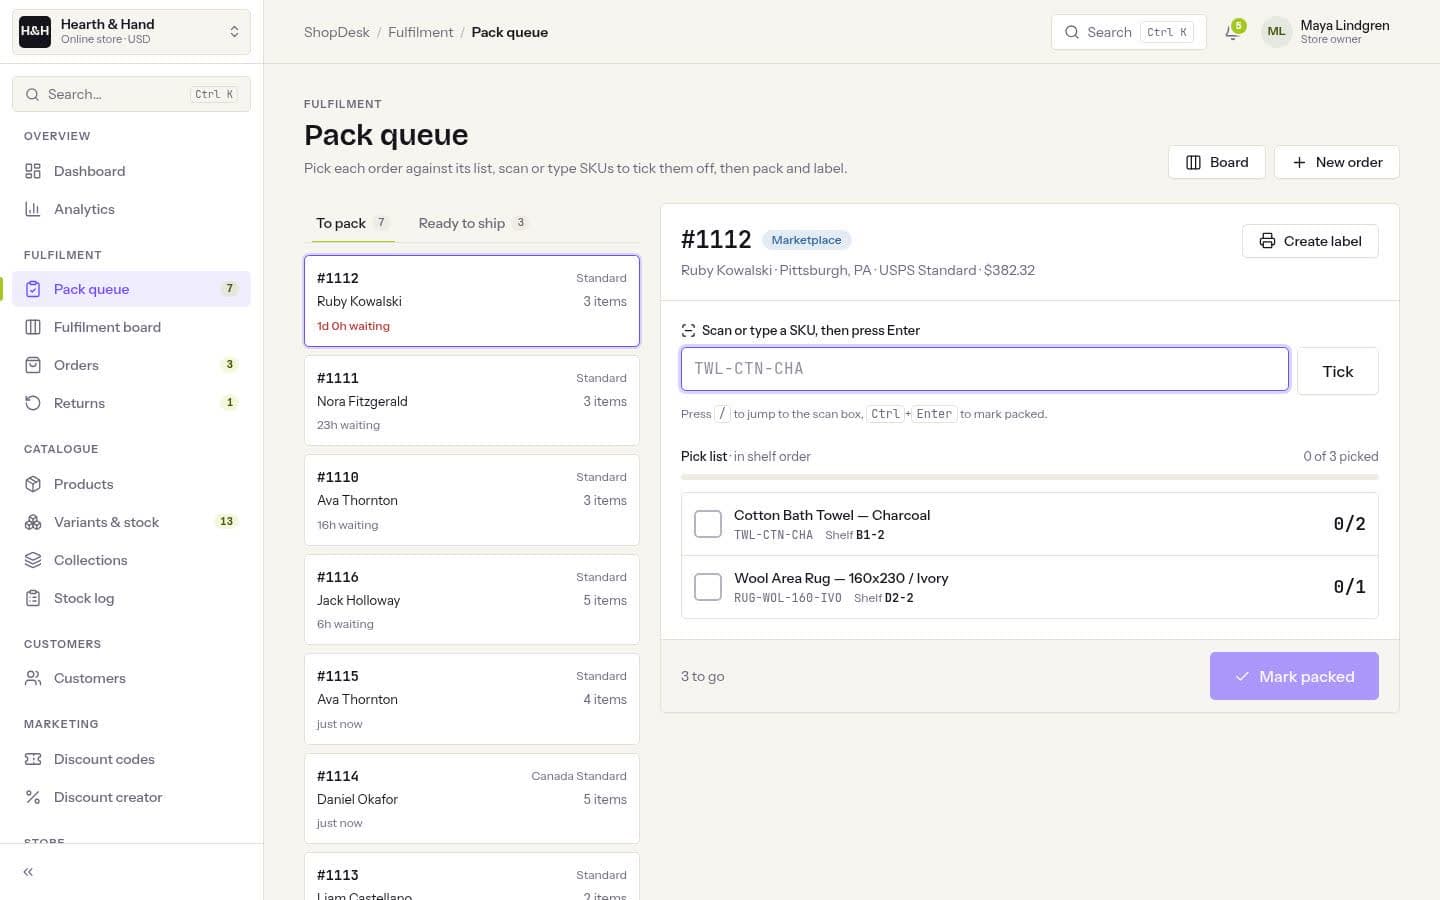Image resolution: width=1440 pixels, height=900 pixels.
Task: Click the Products box icon
Action: coord(33,484)
